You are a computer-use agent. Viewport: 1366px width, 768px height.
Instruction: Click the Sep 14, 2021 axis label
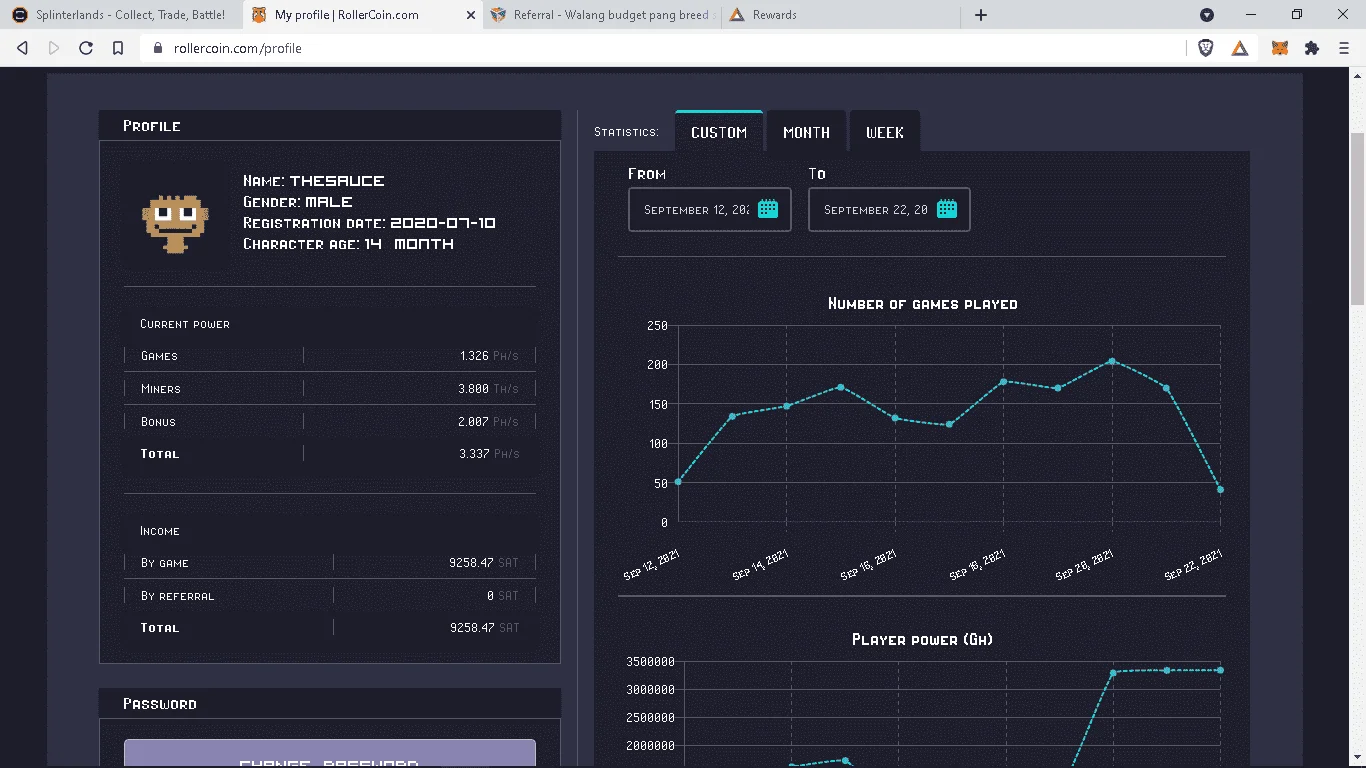tap(760, 565)
